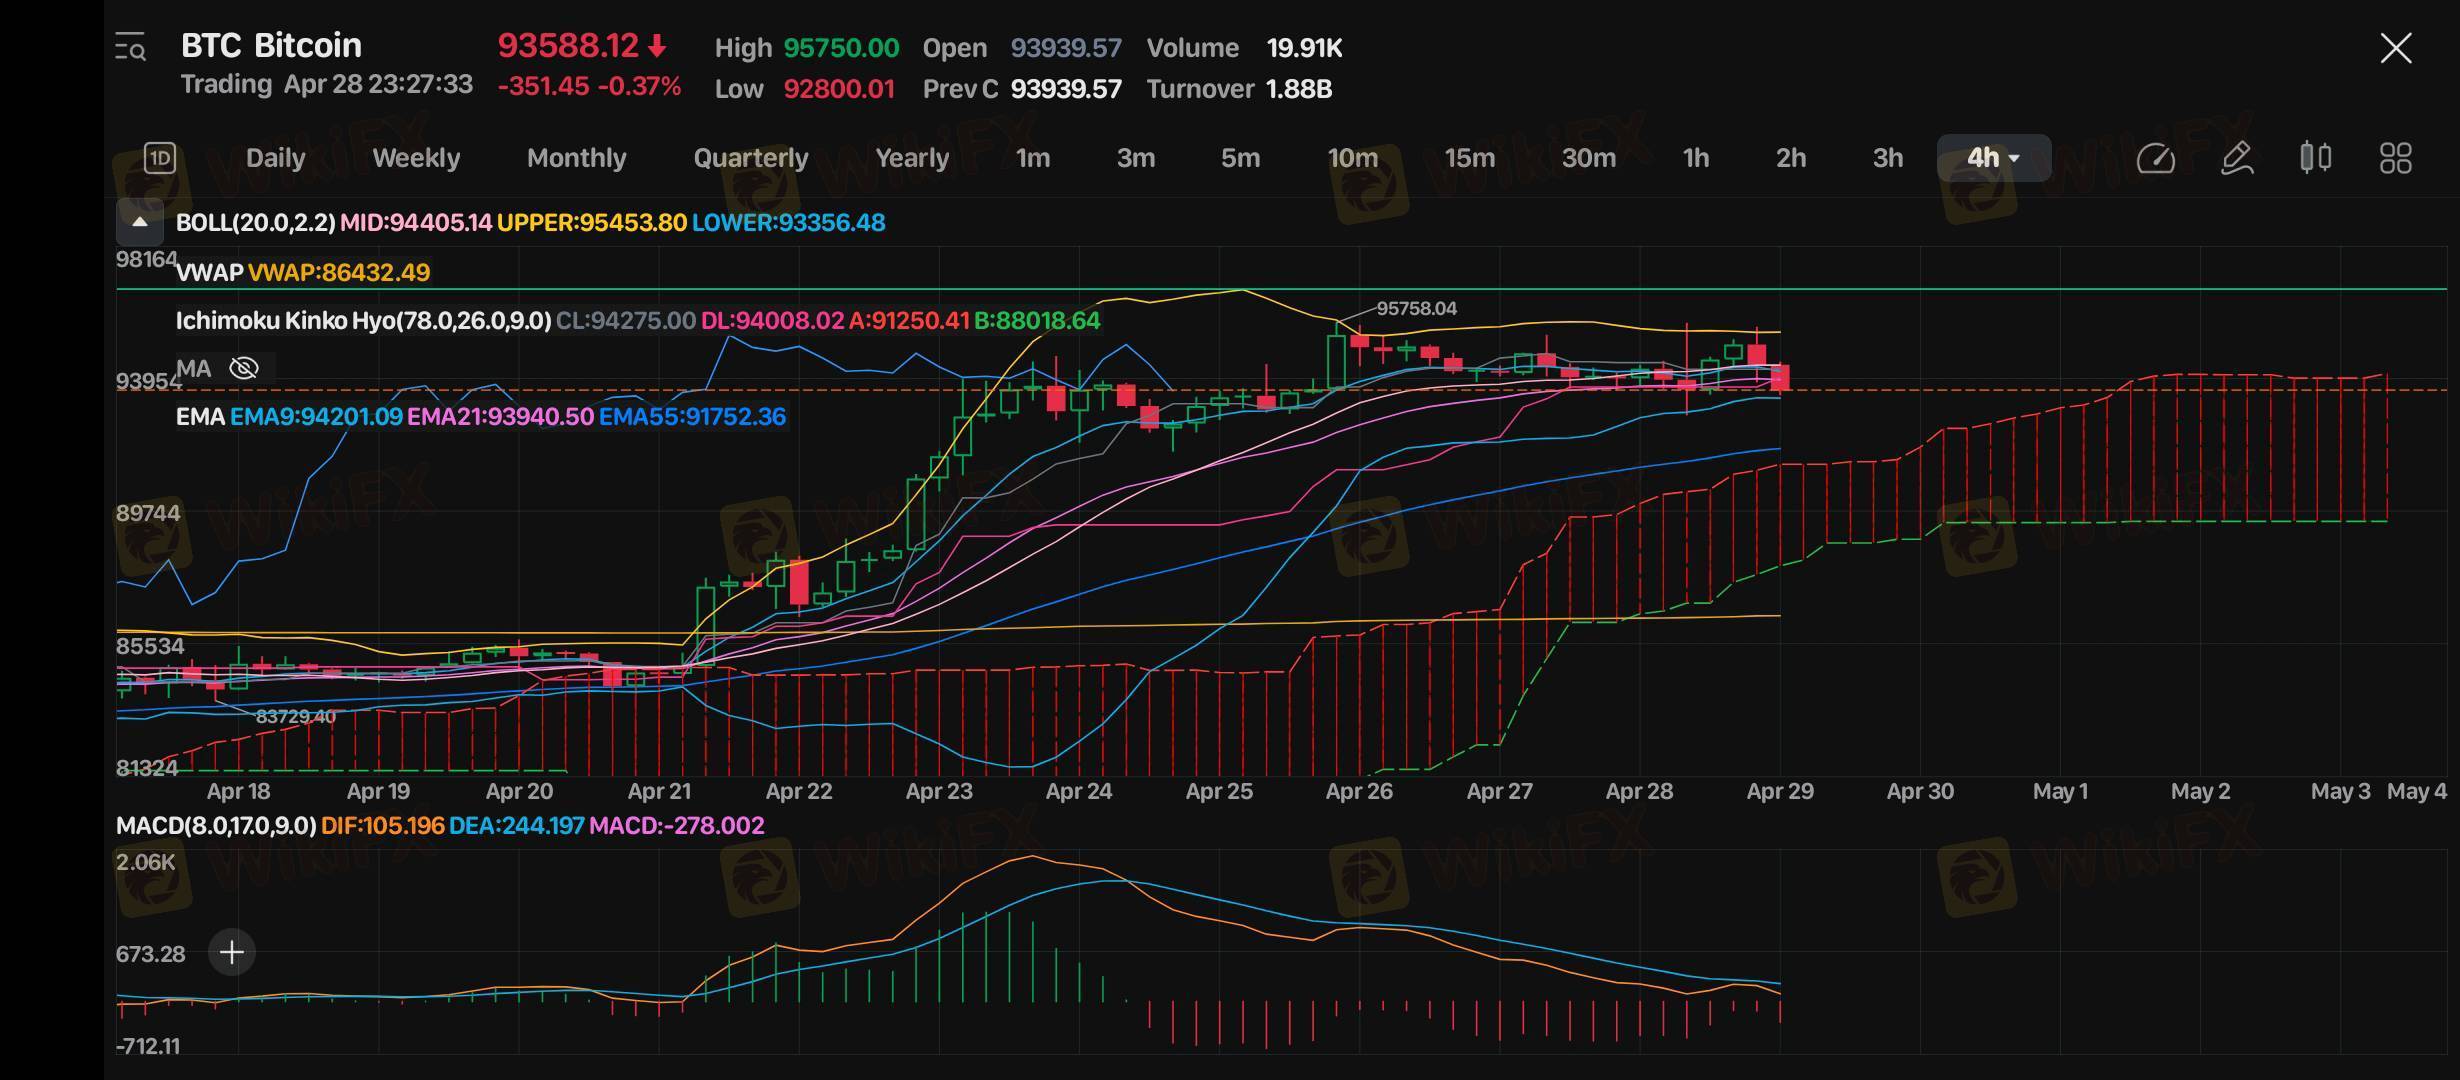The width and height of the screenshot is (2460, 1080).
Task: Open the symbol search list icon
Action: [x=130, y=47]
